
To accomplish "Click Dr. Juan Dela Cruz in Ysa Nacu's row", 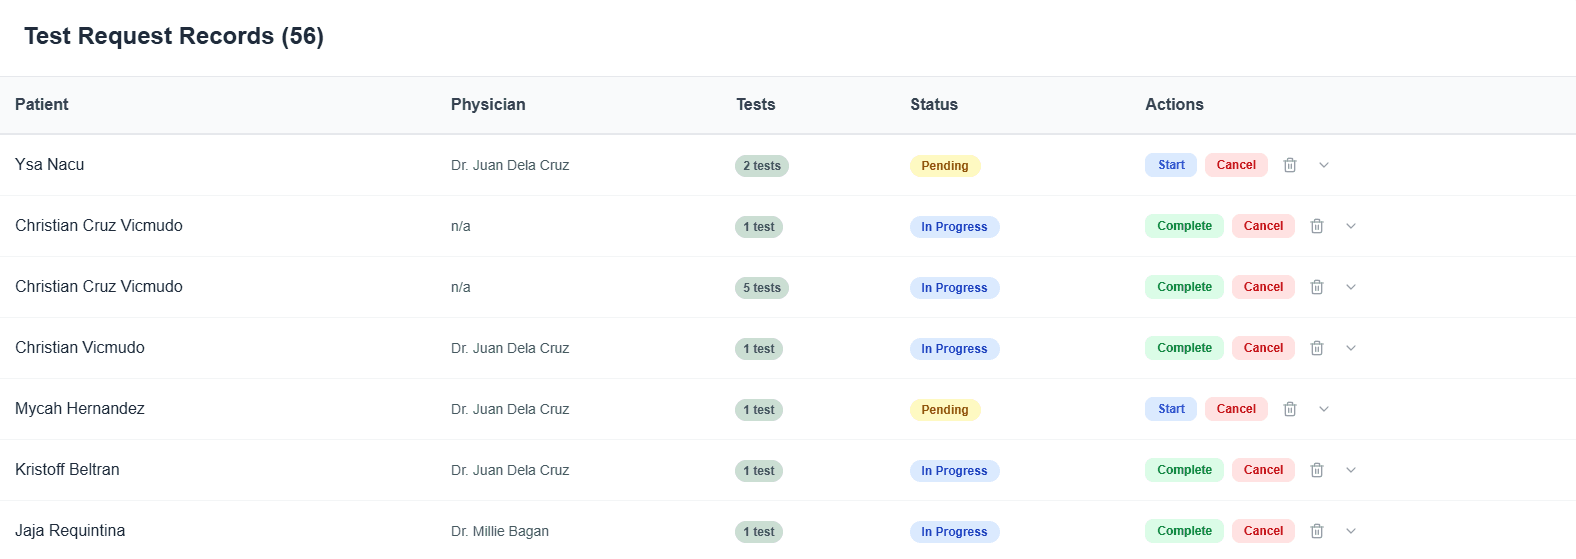I will tap(510, 165).
